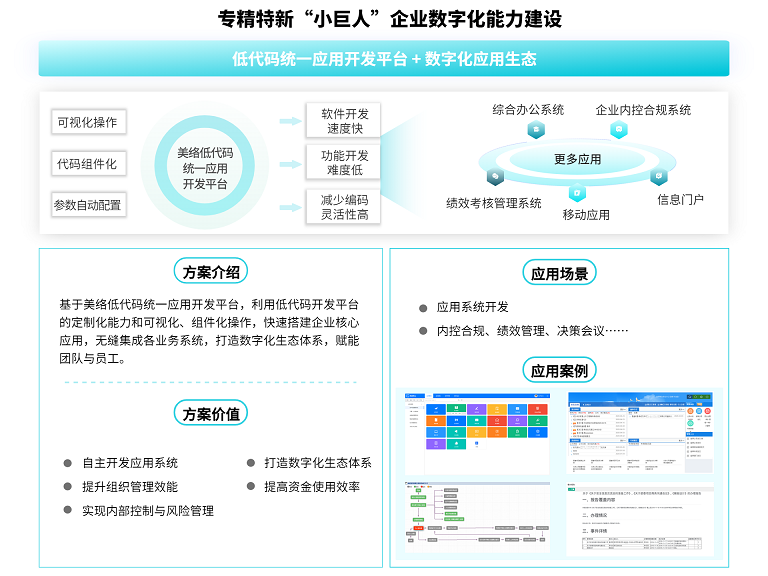The width and height of the screenshot is (768, 576).
Task: Click the 绩效考核管理系统 hexagon icon
Action: pos(495,177)
